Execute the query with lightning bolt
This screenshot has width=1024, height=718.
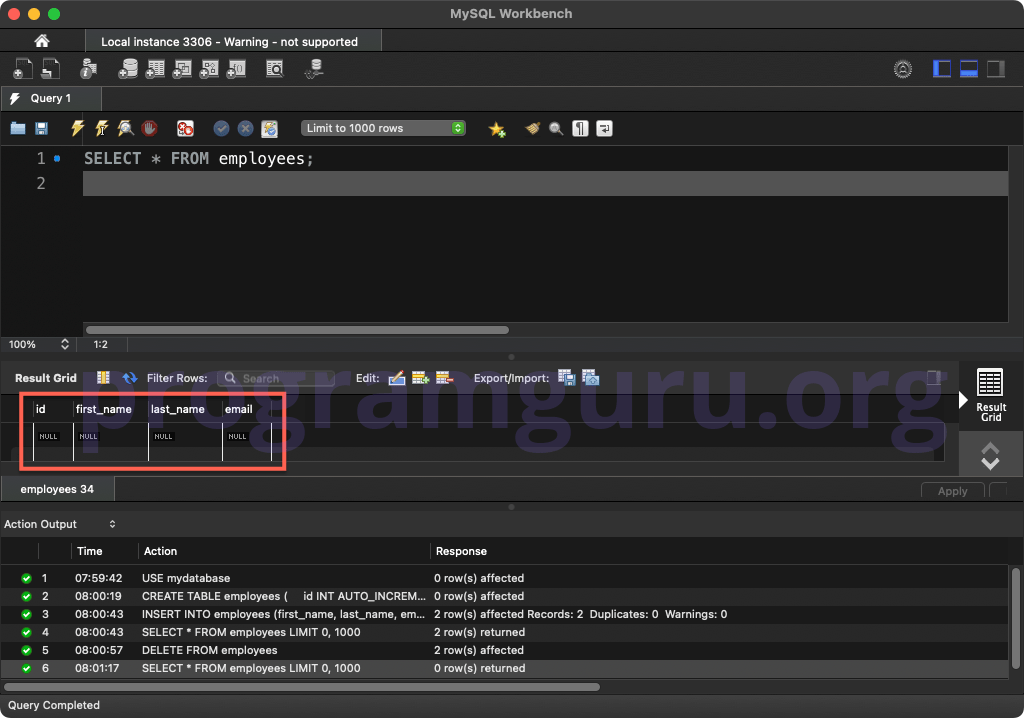click(x=78, y=128)
